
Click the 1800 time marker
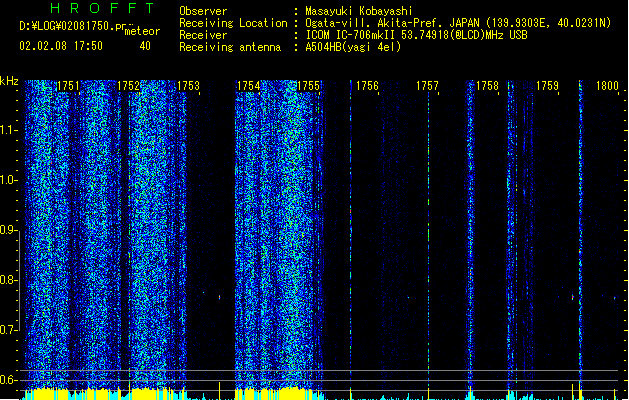coord(607,86)
